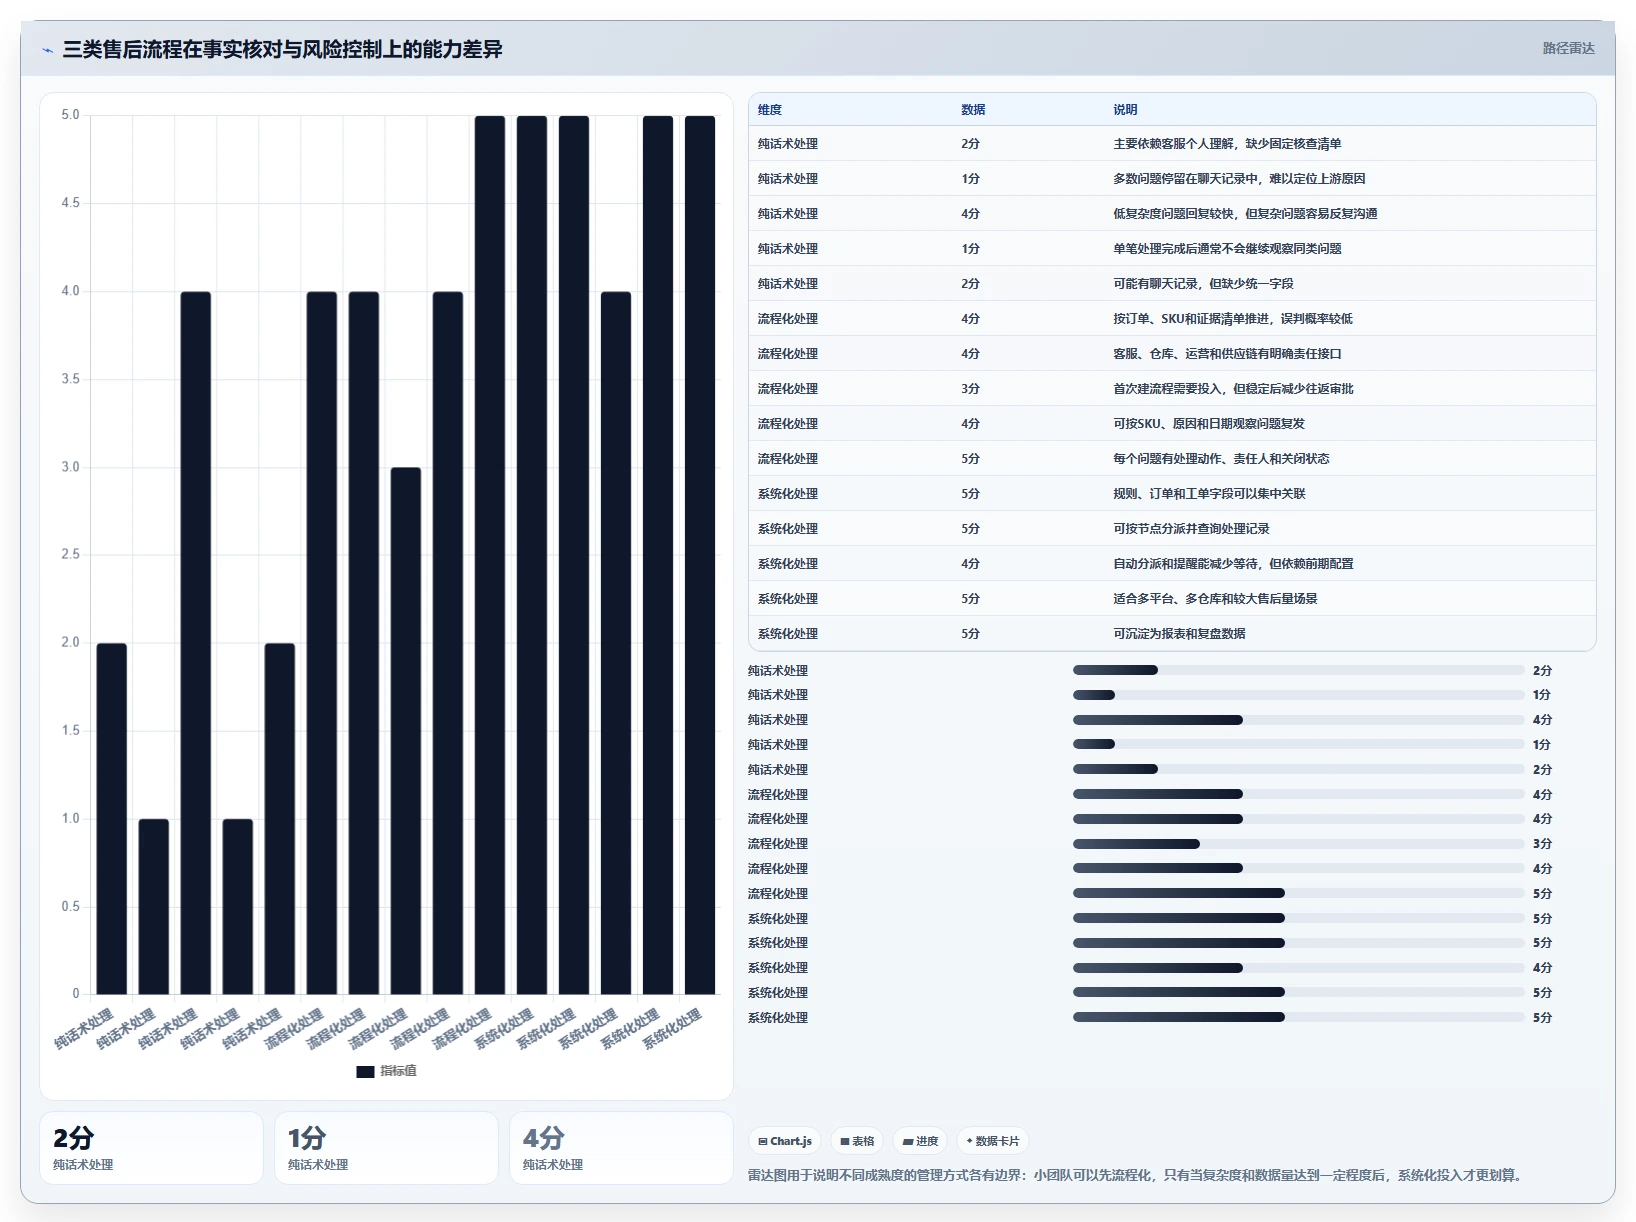The width and height of the screenshot is (1636, 1222).
Task: Click the 系统化处理 progress bar showing 4分
Action: 1298,968
